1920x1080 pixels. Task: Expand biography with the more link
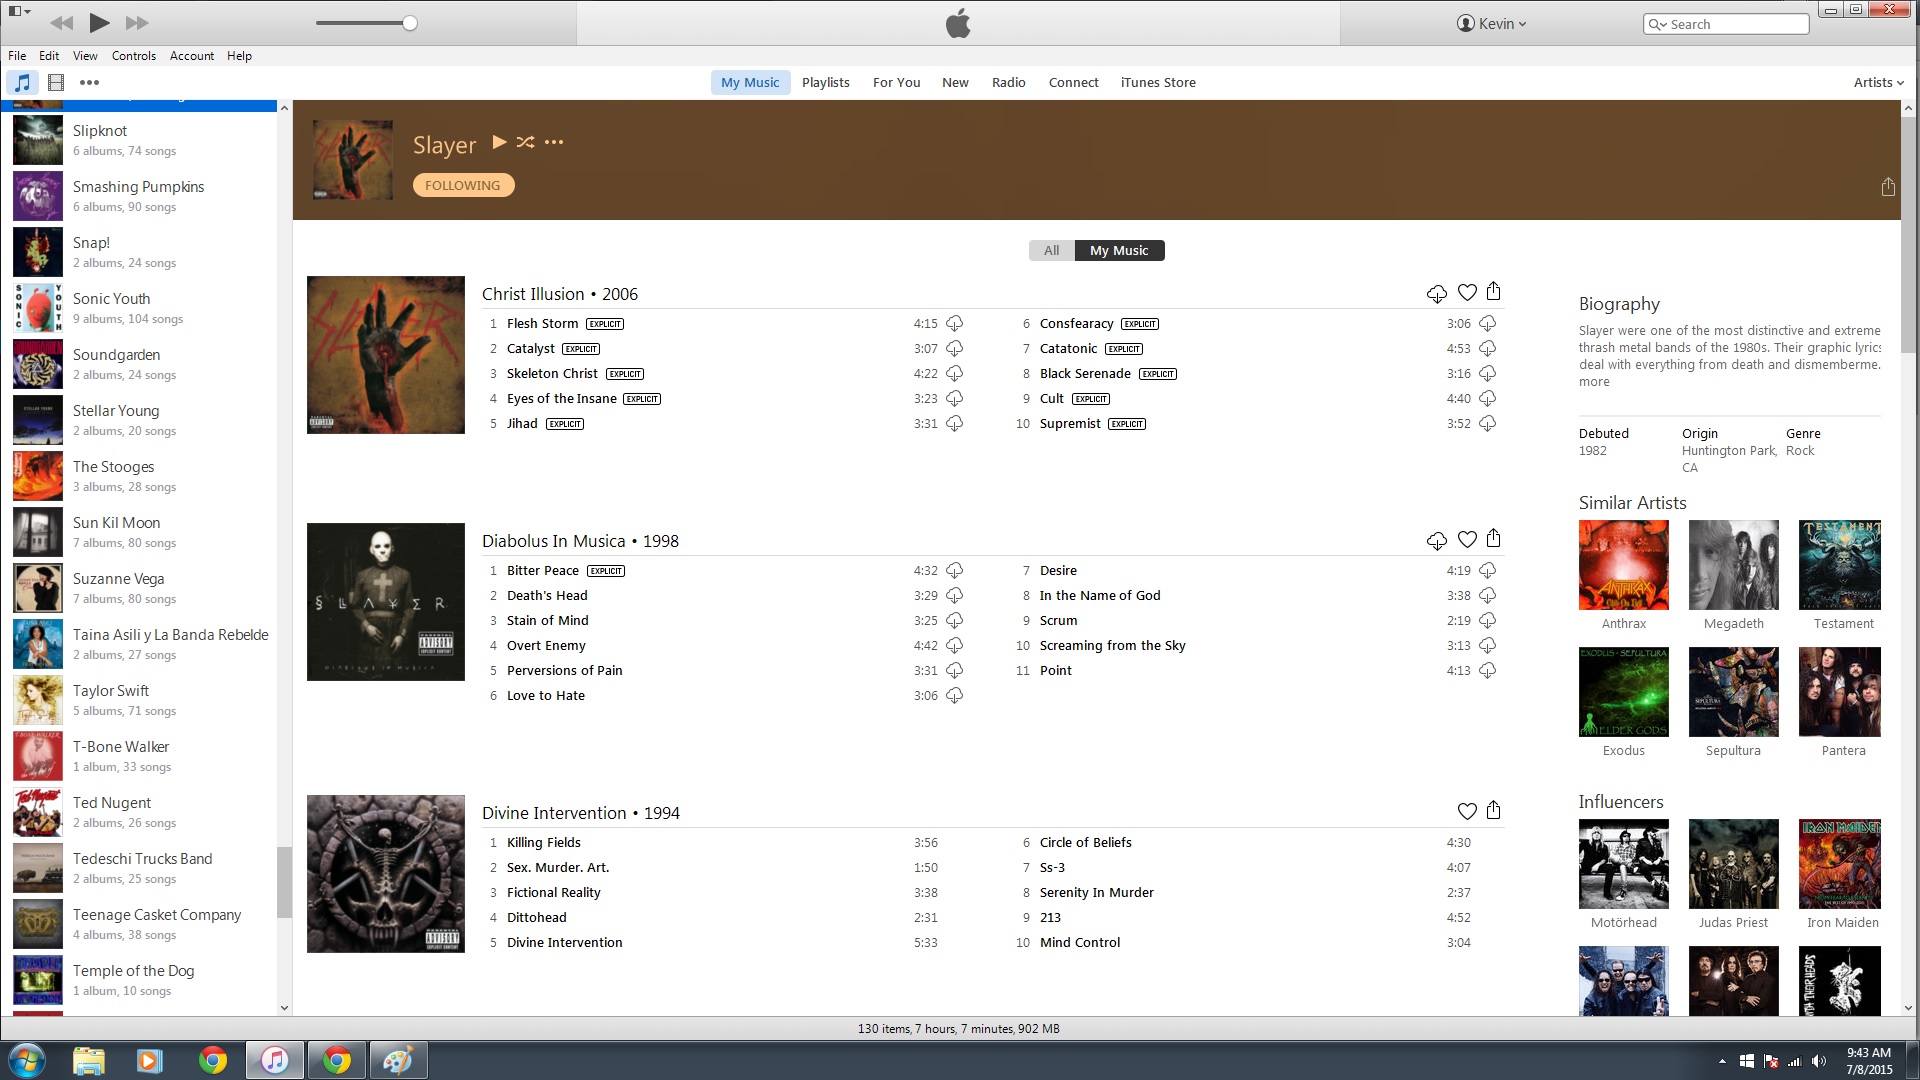(x=1594, y=382)
